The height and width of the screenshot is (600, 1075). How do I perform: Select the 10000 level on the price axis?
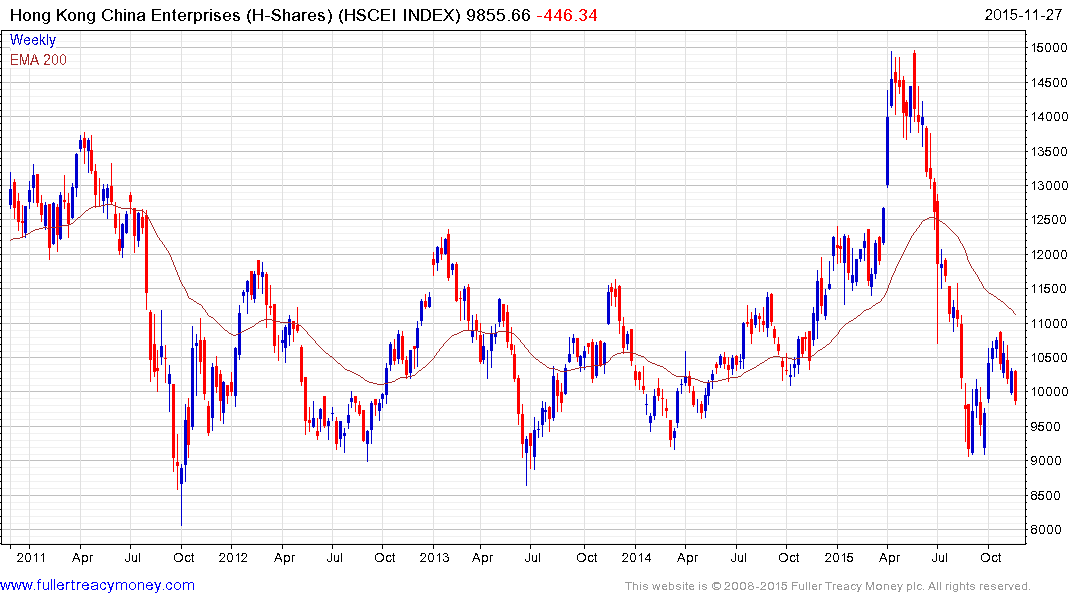(1047, 392)
